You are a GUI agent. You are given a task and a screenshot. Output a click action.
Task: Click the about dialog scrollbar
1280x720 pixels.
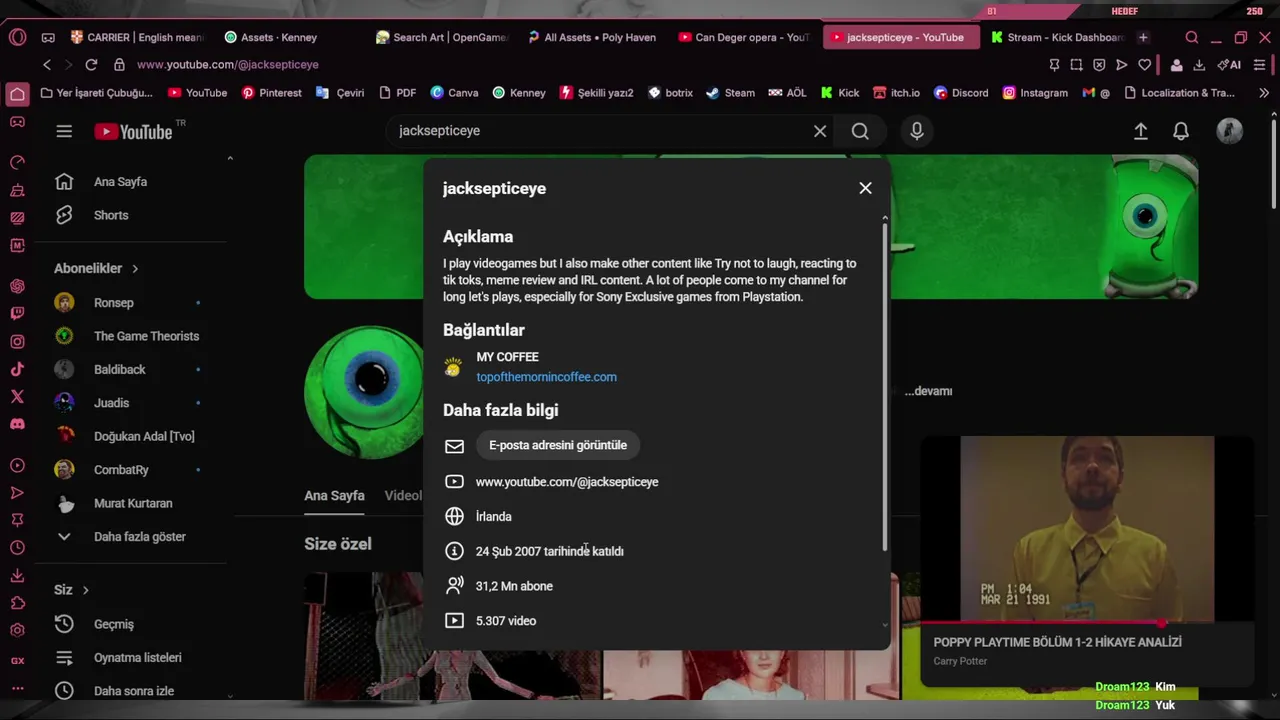pos(884,385)
